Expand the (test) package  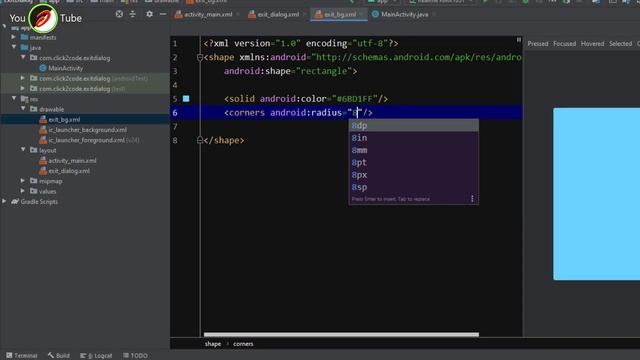23,88
